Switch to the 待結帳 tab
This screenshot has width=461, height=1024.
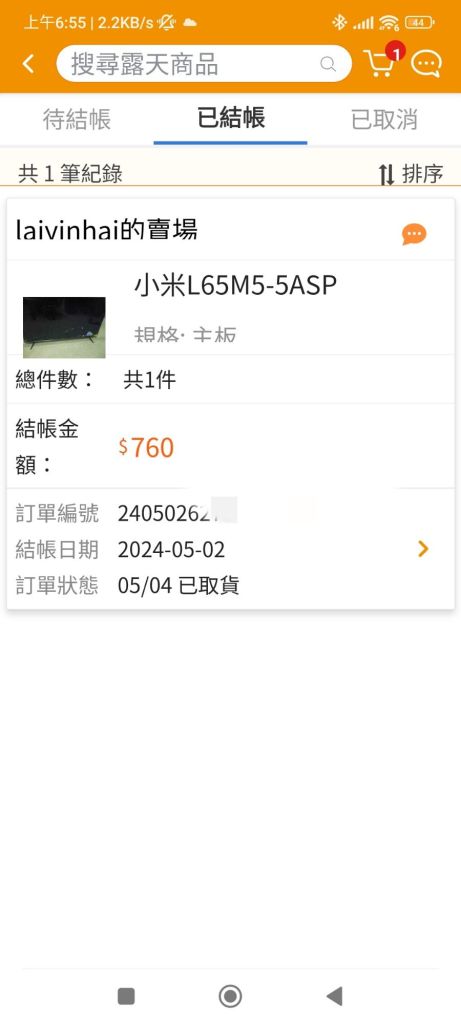77,120
